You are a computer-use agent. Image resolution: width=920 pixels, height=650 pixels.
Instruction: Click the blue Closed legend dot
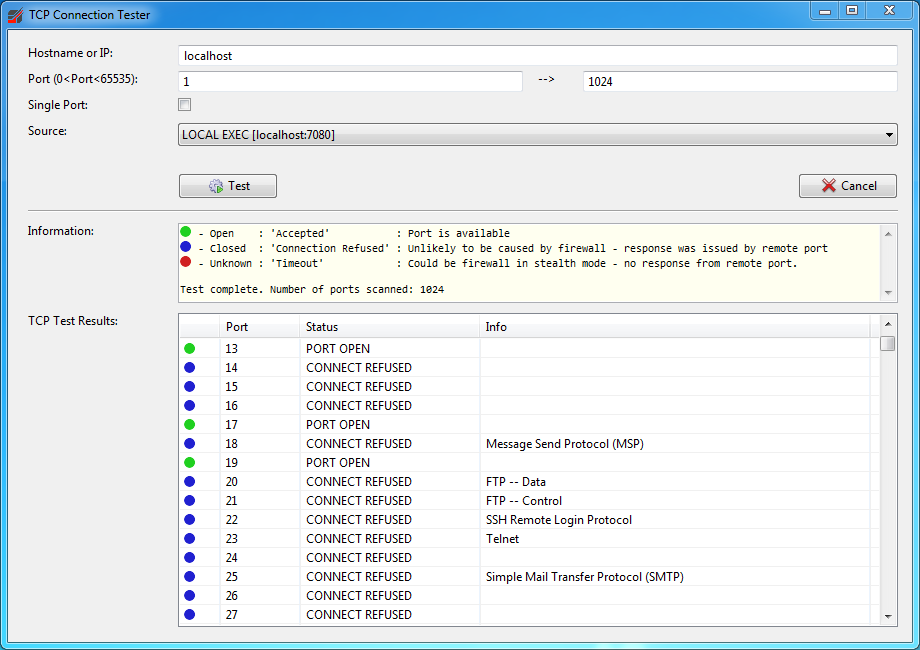(186, 248)
